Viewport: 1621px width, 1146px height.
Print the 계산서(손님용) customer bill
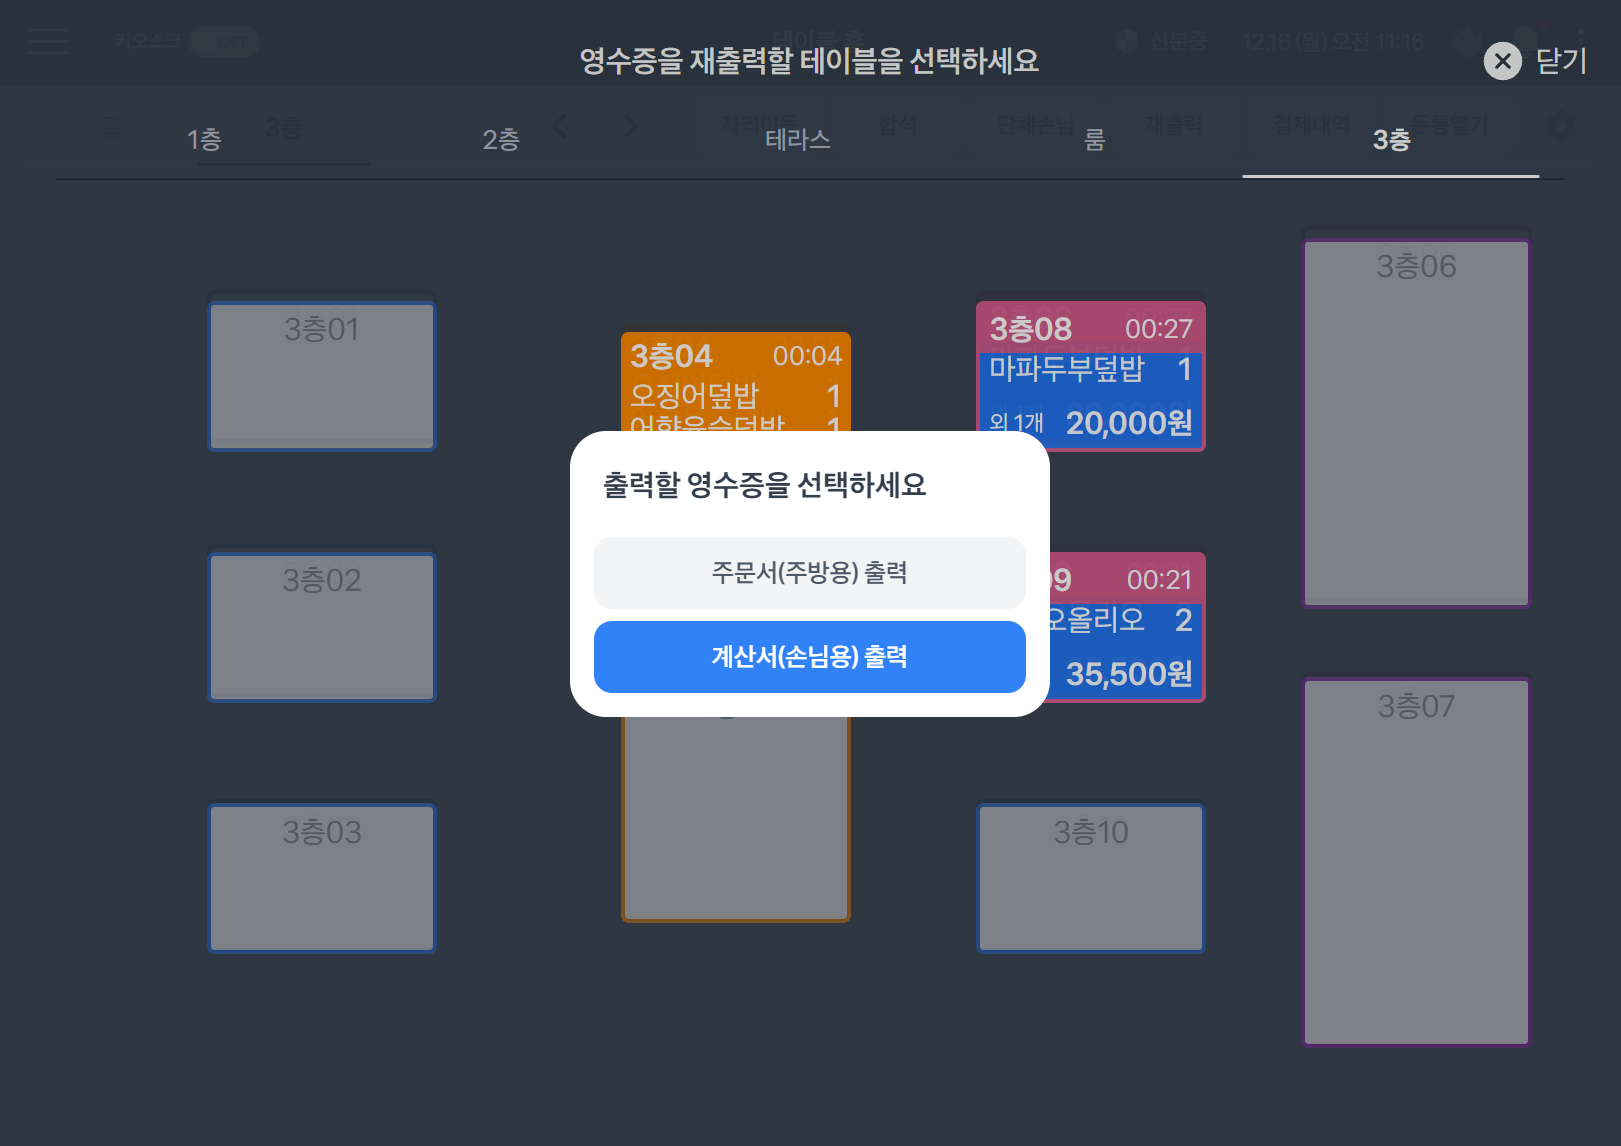[x=809, y=657]
